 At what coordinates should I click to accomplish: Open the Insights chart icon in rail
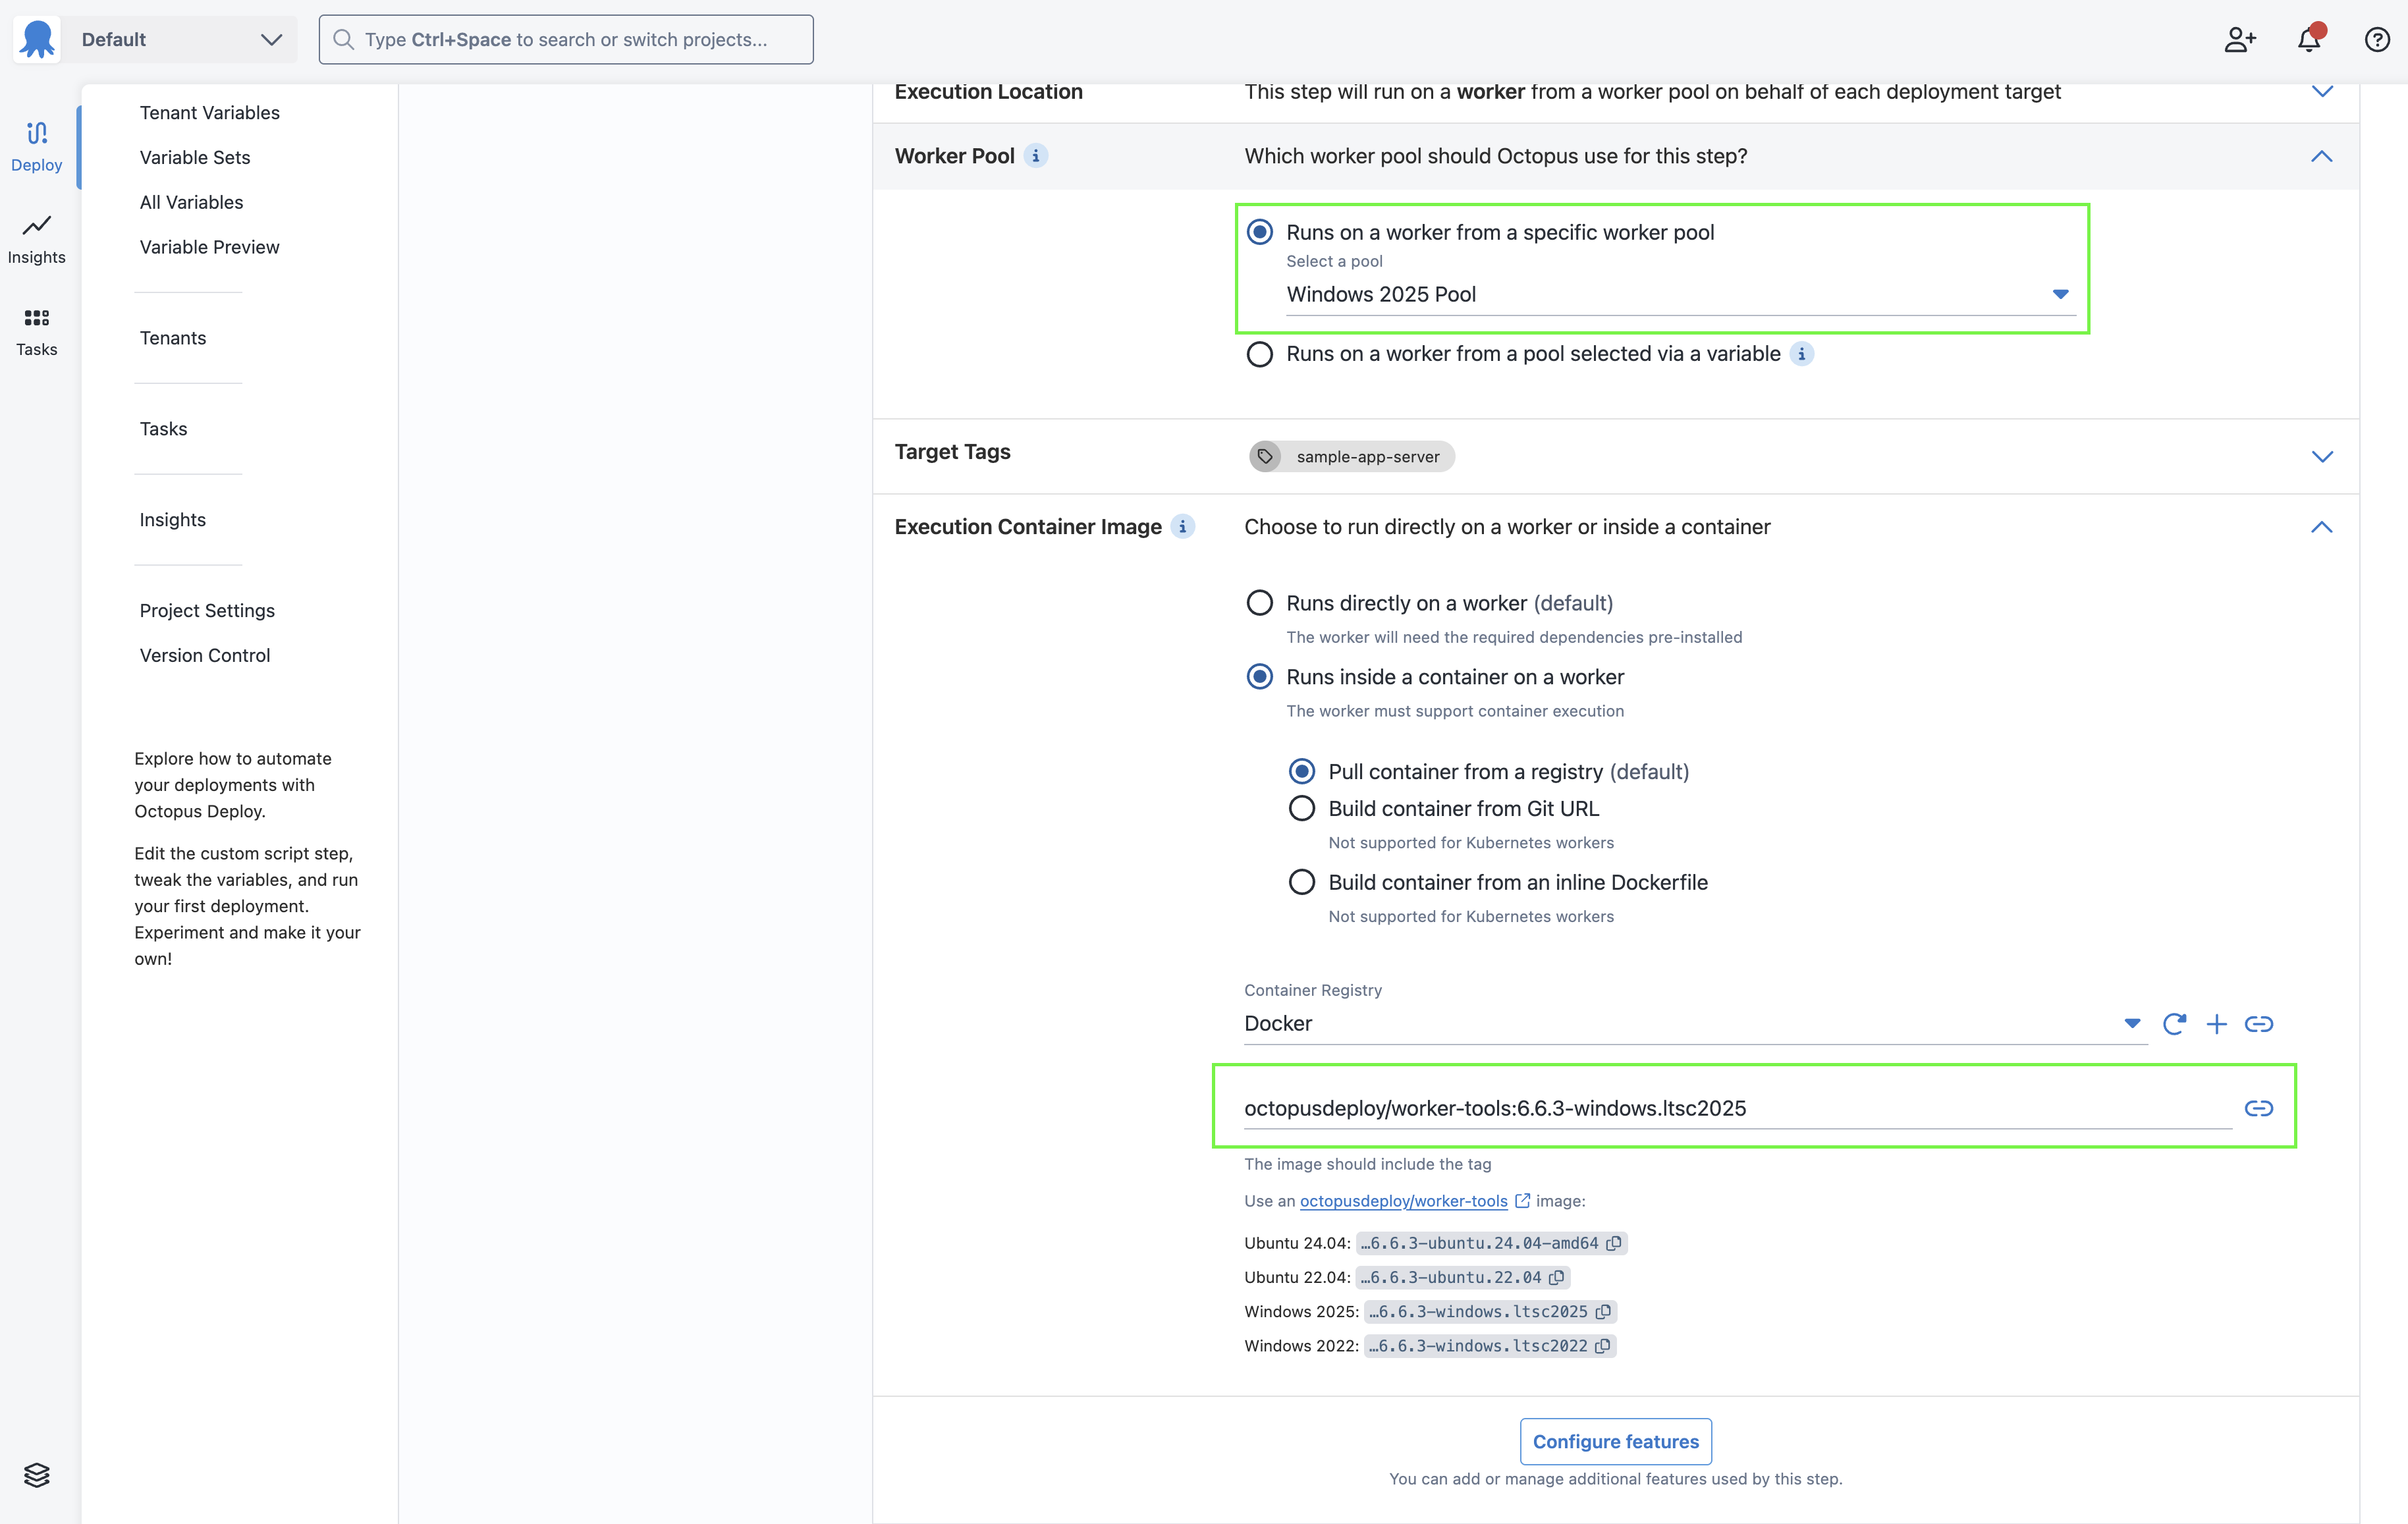[37, 226]
